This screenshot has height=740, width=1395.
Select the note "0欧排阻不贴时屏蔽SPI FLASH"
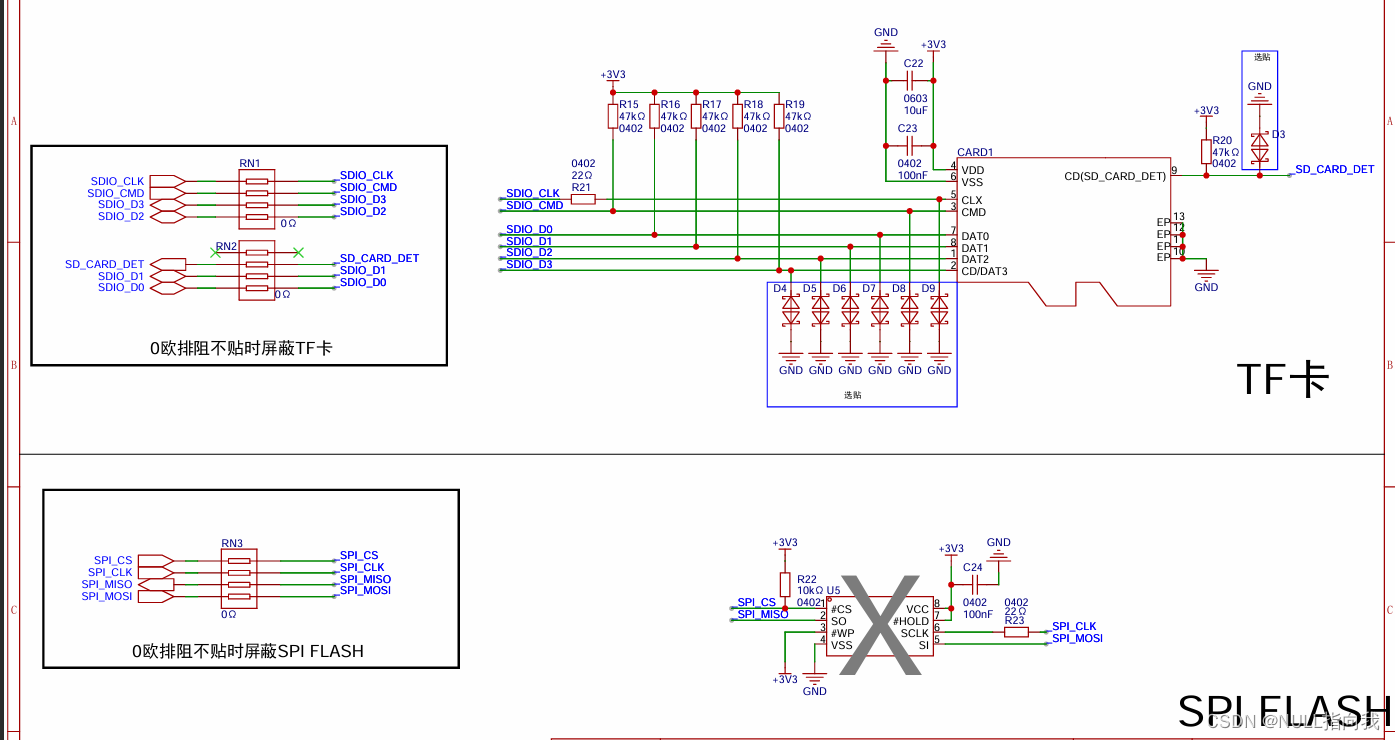tap(248, 651)
